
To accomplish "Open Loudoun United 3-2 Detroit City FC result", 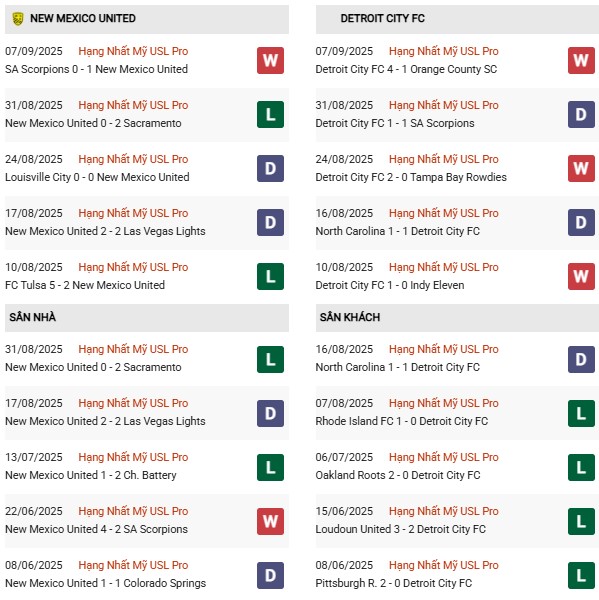I will [x=400, y=529].
